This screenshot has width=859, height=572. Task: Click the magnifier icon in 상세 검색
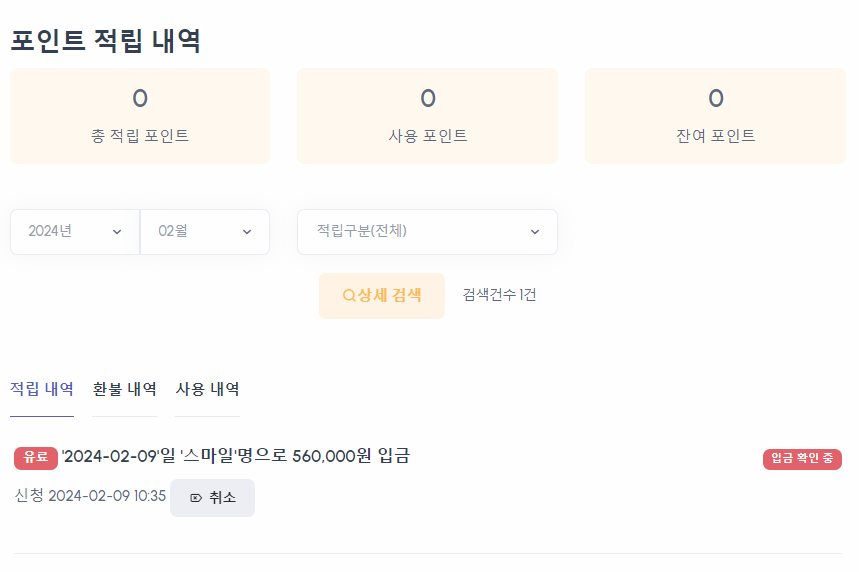pyautogui.click(x=349, y=296)
